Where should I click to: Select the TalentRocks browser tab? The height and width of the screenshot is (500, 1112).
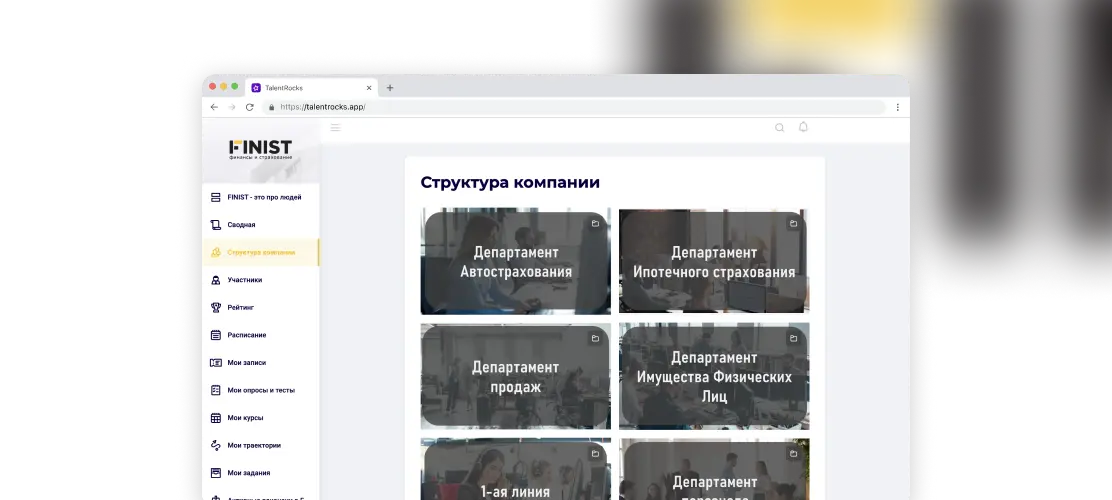click(x=312, y=88)
